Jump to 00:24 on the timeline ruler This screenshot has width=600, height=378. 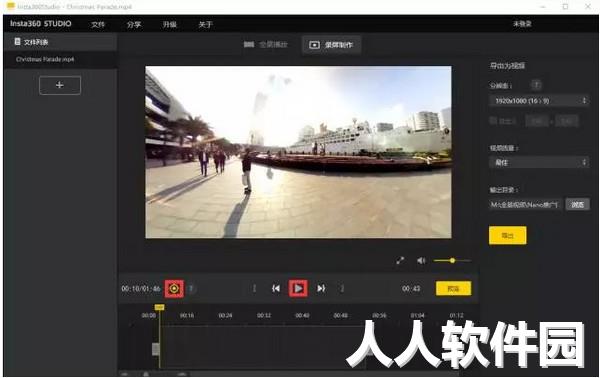pyautogui.click(x=225, y=316)
